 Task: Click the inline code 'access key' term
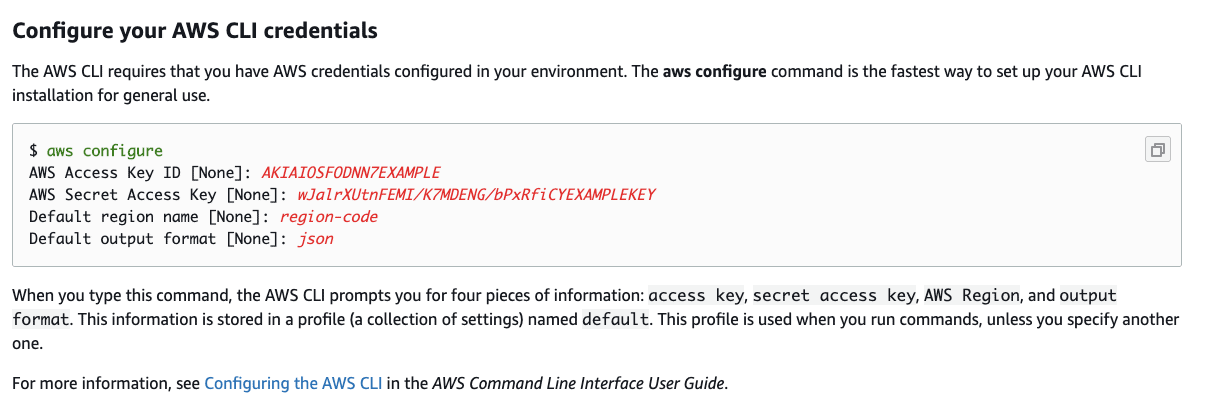click(x=697, y=297)
